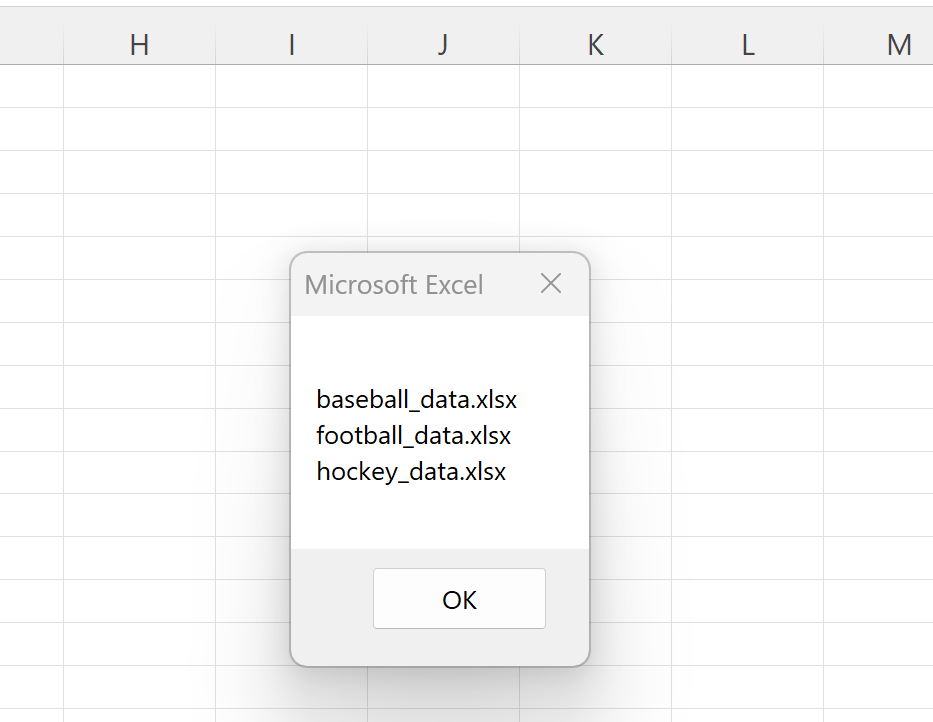The image size is (933, 722).
Task: Select column H header
Action: click(139, 45)
